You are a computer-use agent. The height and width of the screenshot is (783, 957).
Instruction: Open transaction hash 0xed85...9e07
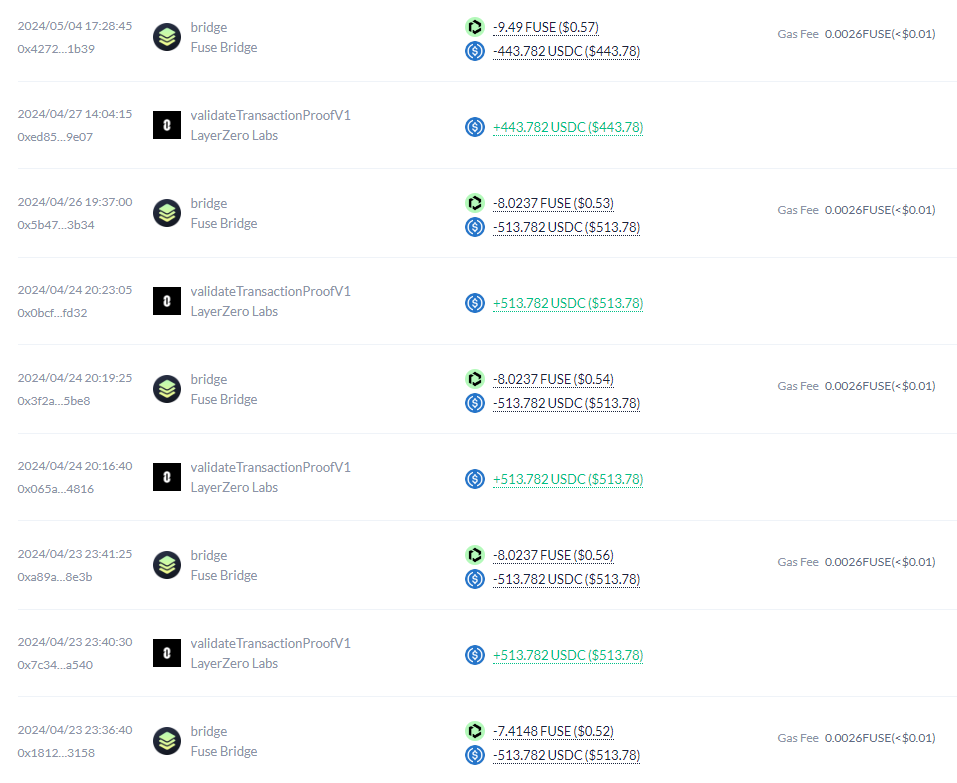click(55, 137)
